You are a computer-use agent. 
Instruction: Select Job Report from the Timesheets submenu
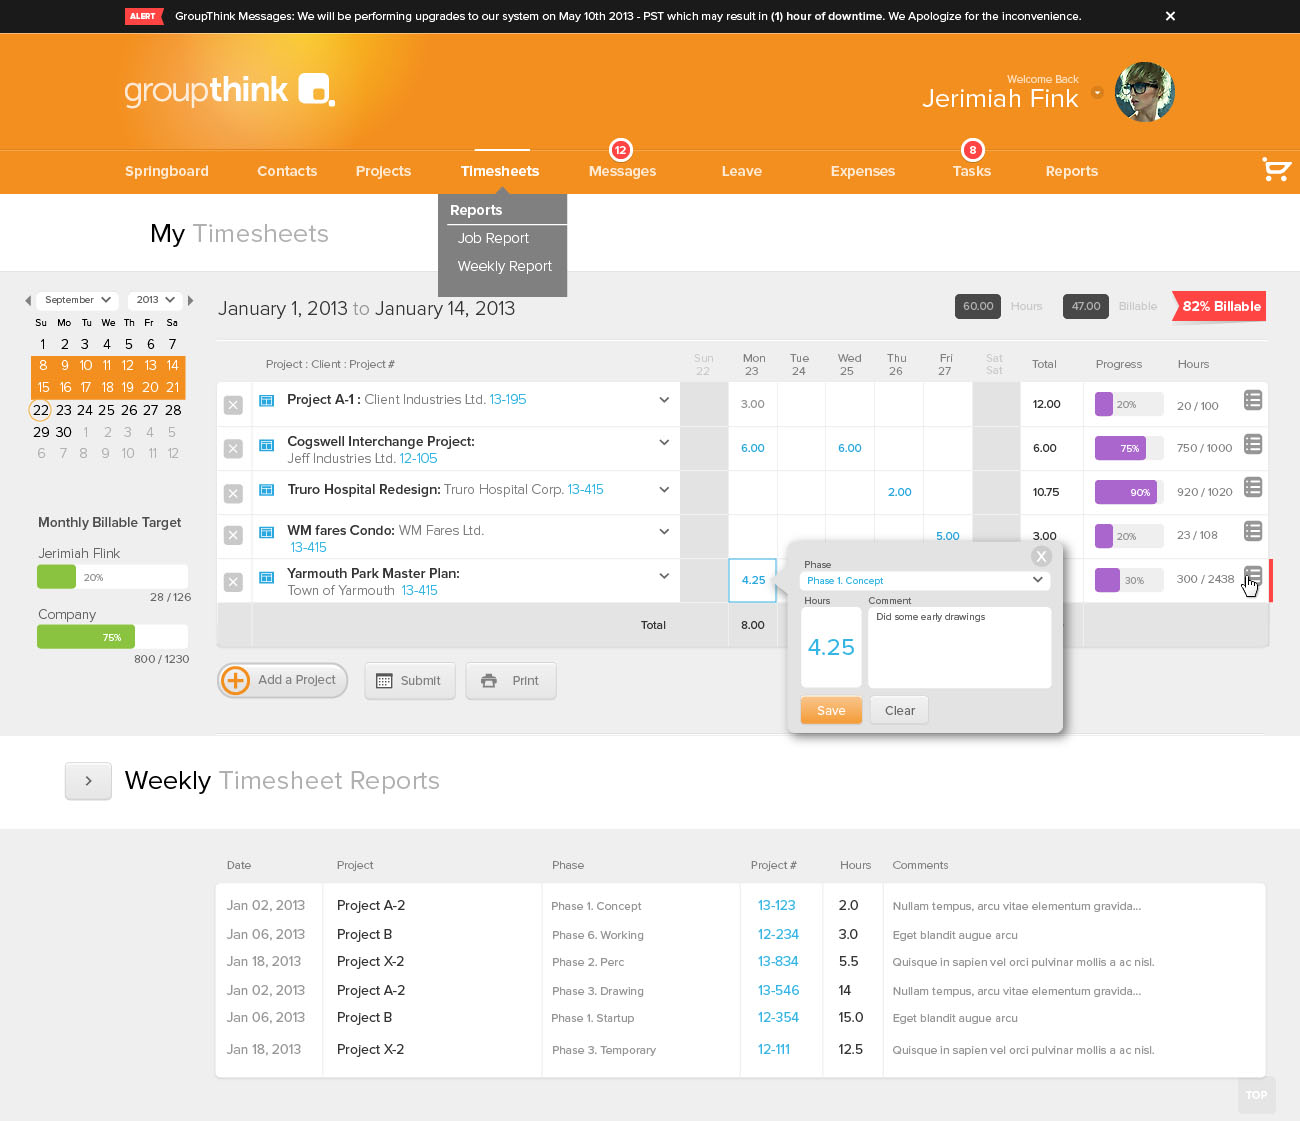point(493,238)
